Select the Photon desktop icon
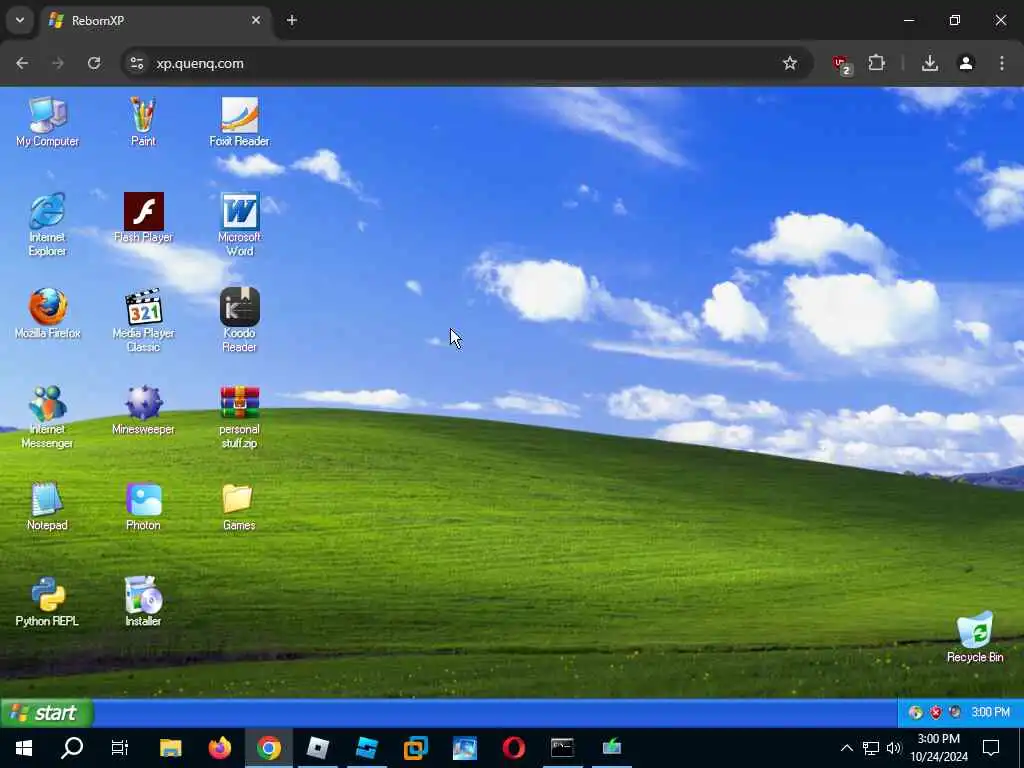 click(x=143, y=505)
